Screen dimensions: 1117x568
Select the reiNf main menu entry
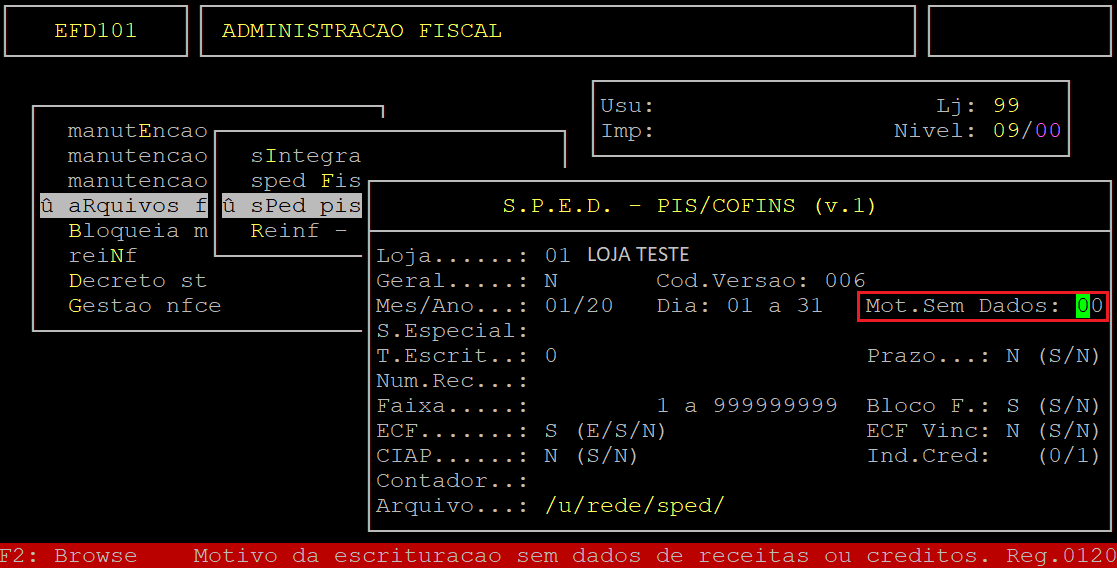click(x=102, y=256)
